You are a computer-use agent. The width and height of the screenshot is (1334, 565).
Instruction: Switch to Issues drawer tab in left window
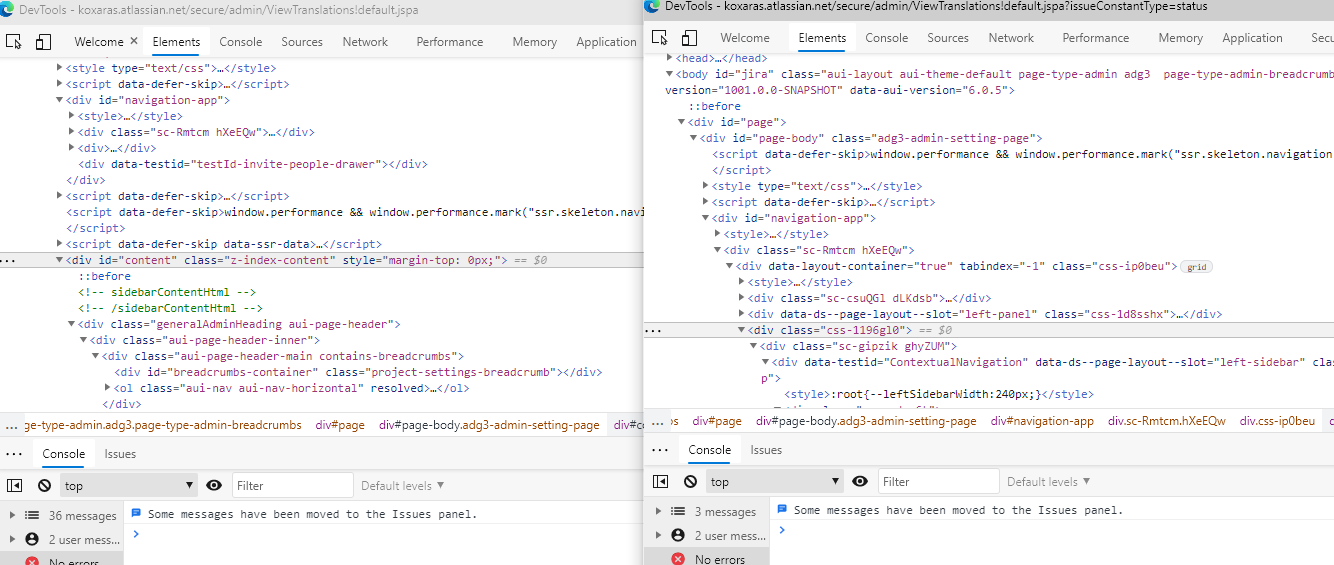click(120, 454)
